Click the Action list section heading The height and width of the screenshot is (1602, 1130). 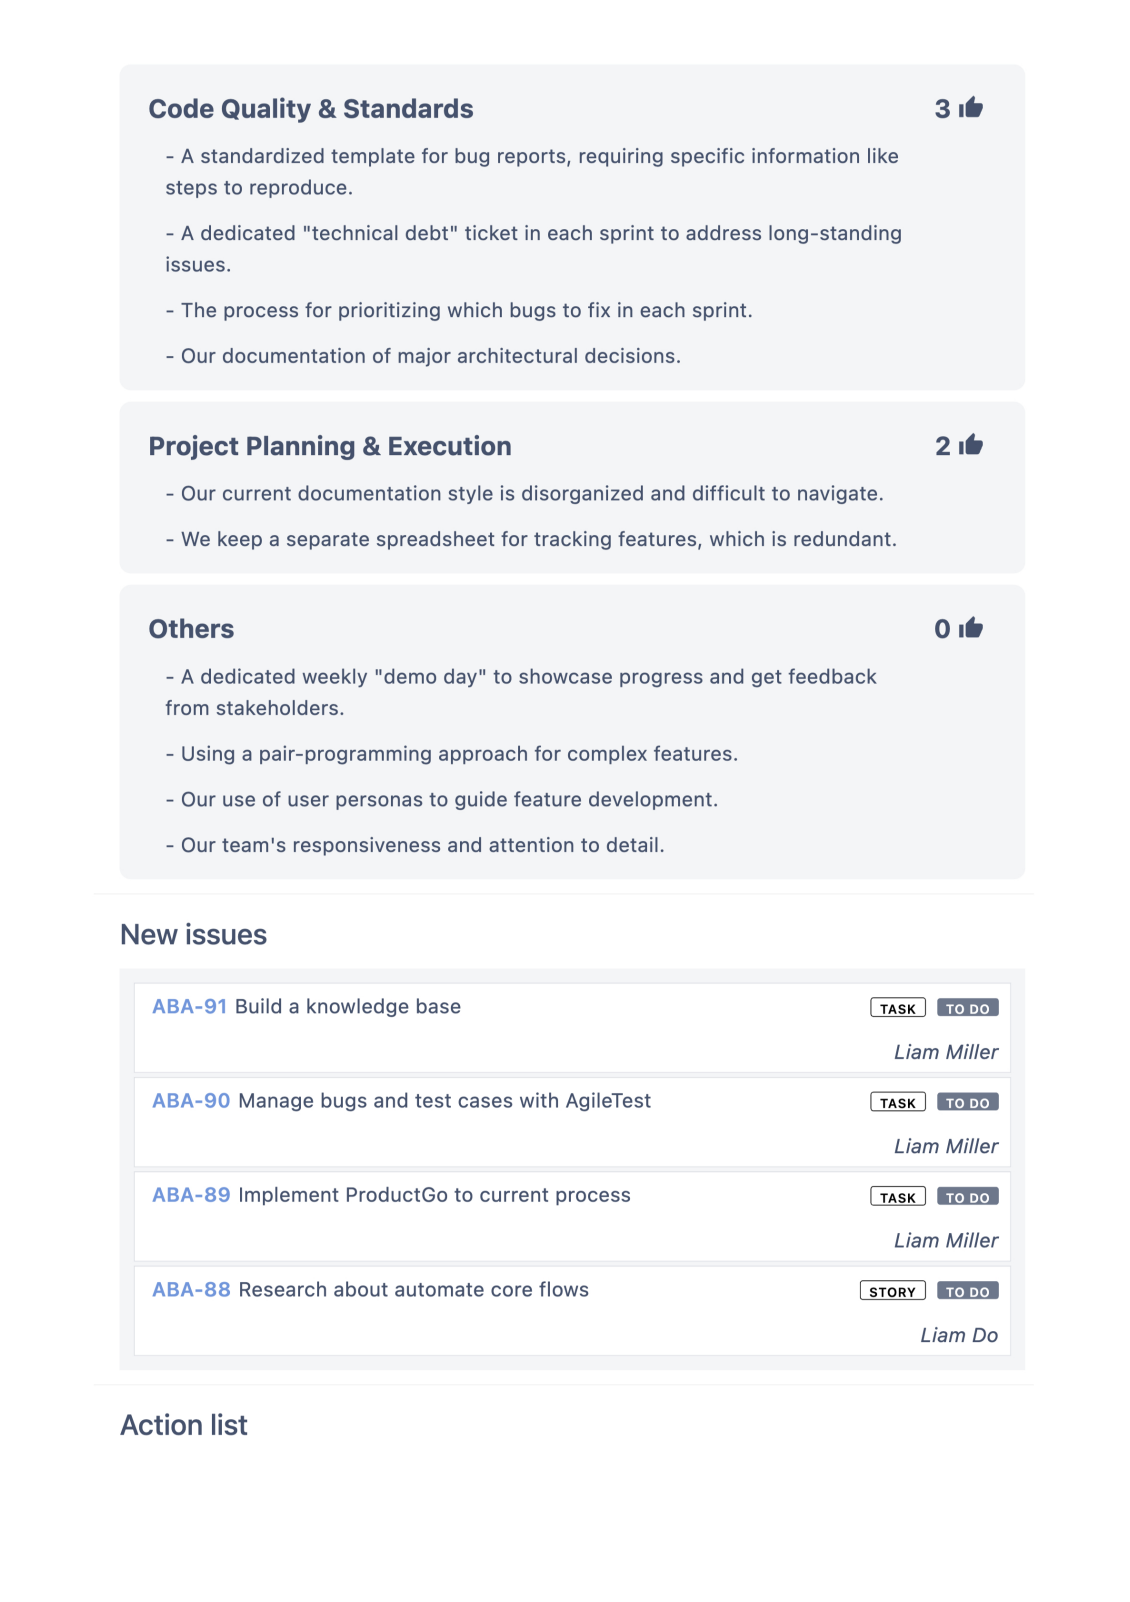184,1425
